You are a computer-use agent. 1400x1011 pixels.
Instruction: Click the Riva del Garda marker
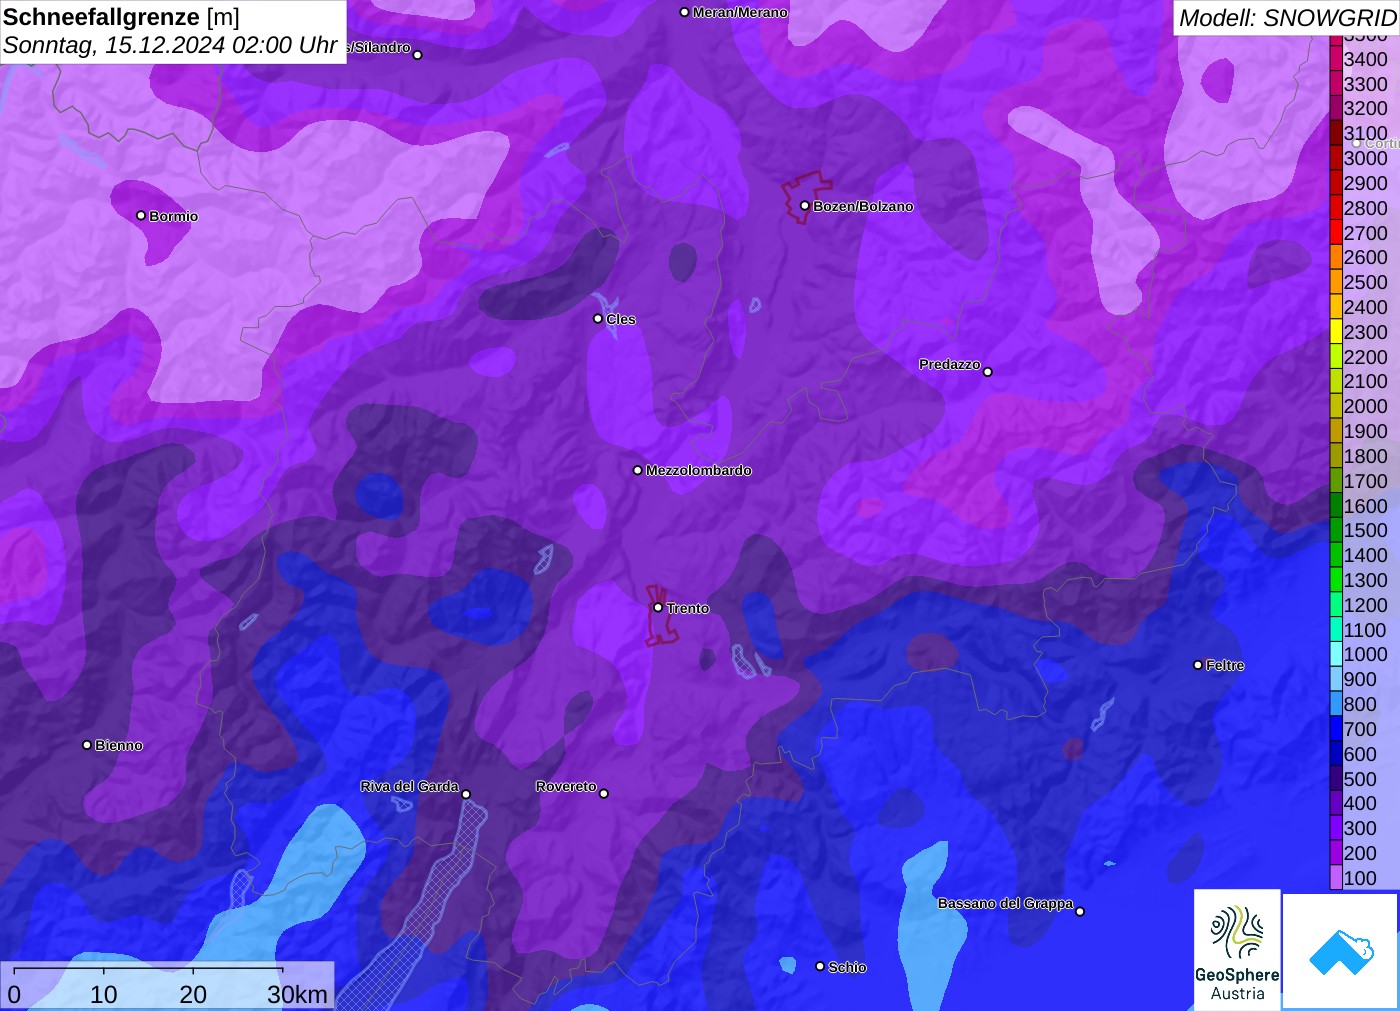[466, 795]
